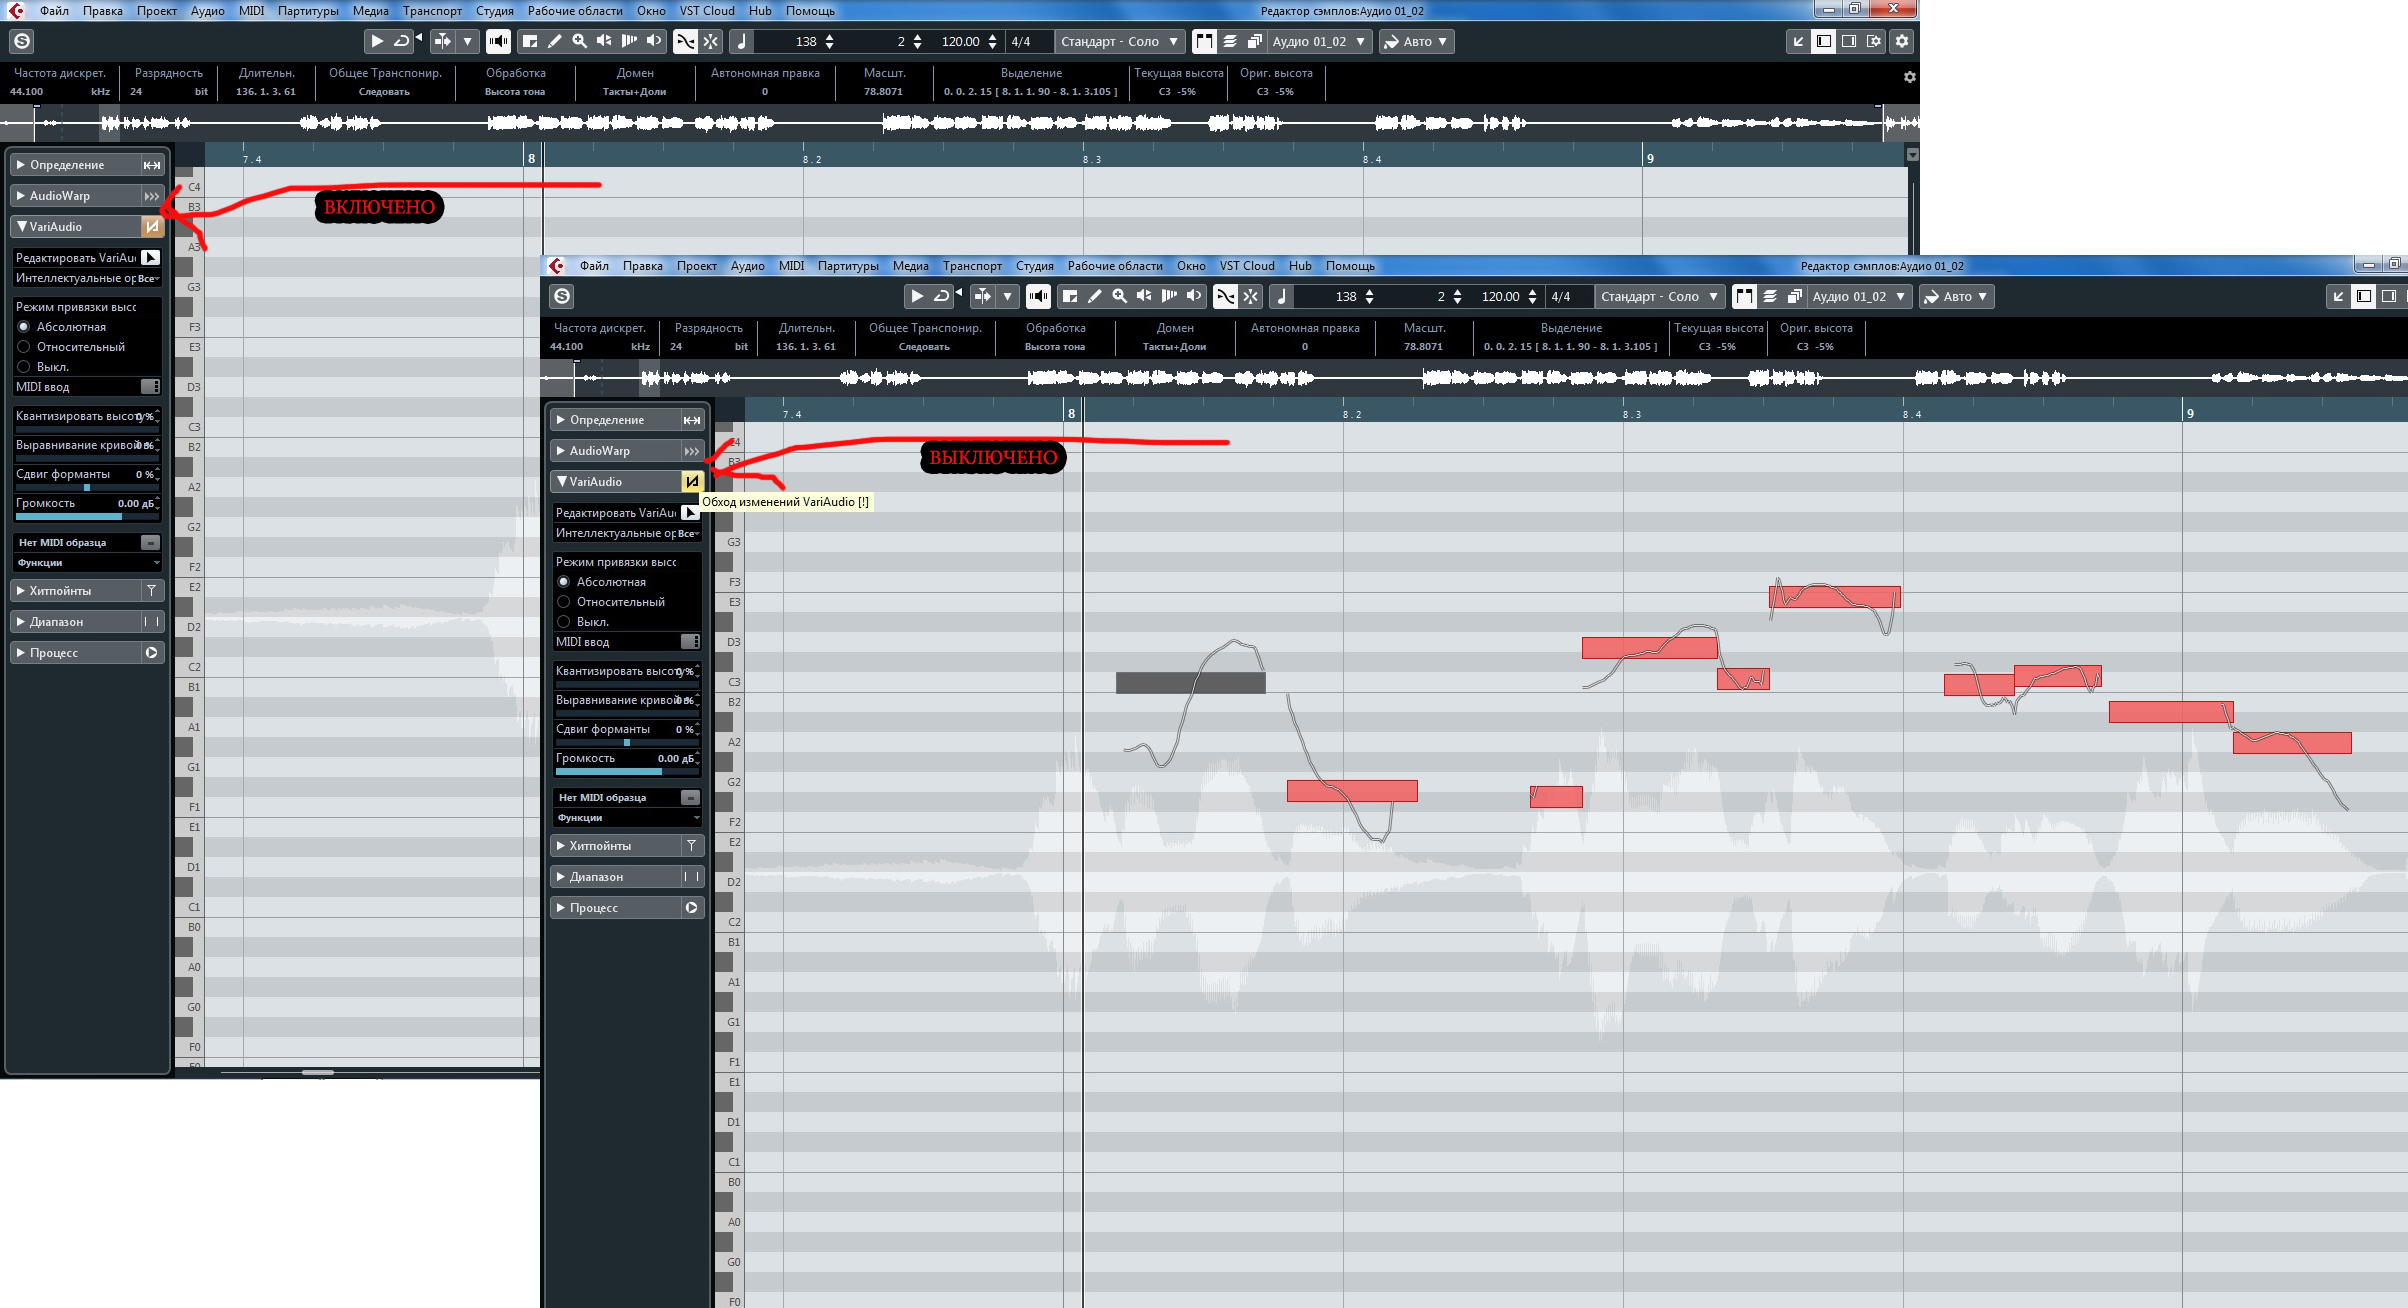Toggle Bypass VariAudio changes in the front window
This screenshot has height=1308, width=2408.
click(x=691, y=482)
